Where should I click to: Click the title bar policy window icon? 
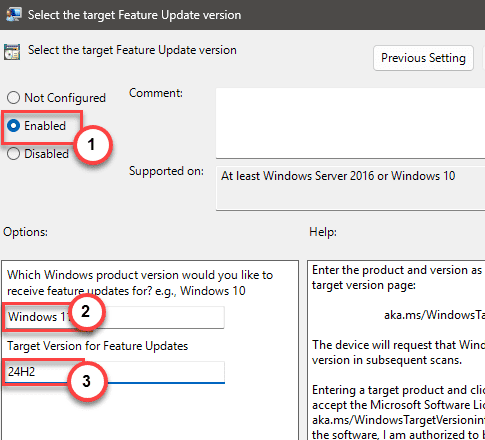point(14,15)
